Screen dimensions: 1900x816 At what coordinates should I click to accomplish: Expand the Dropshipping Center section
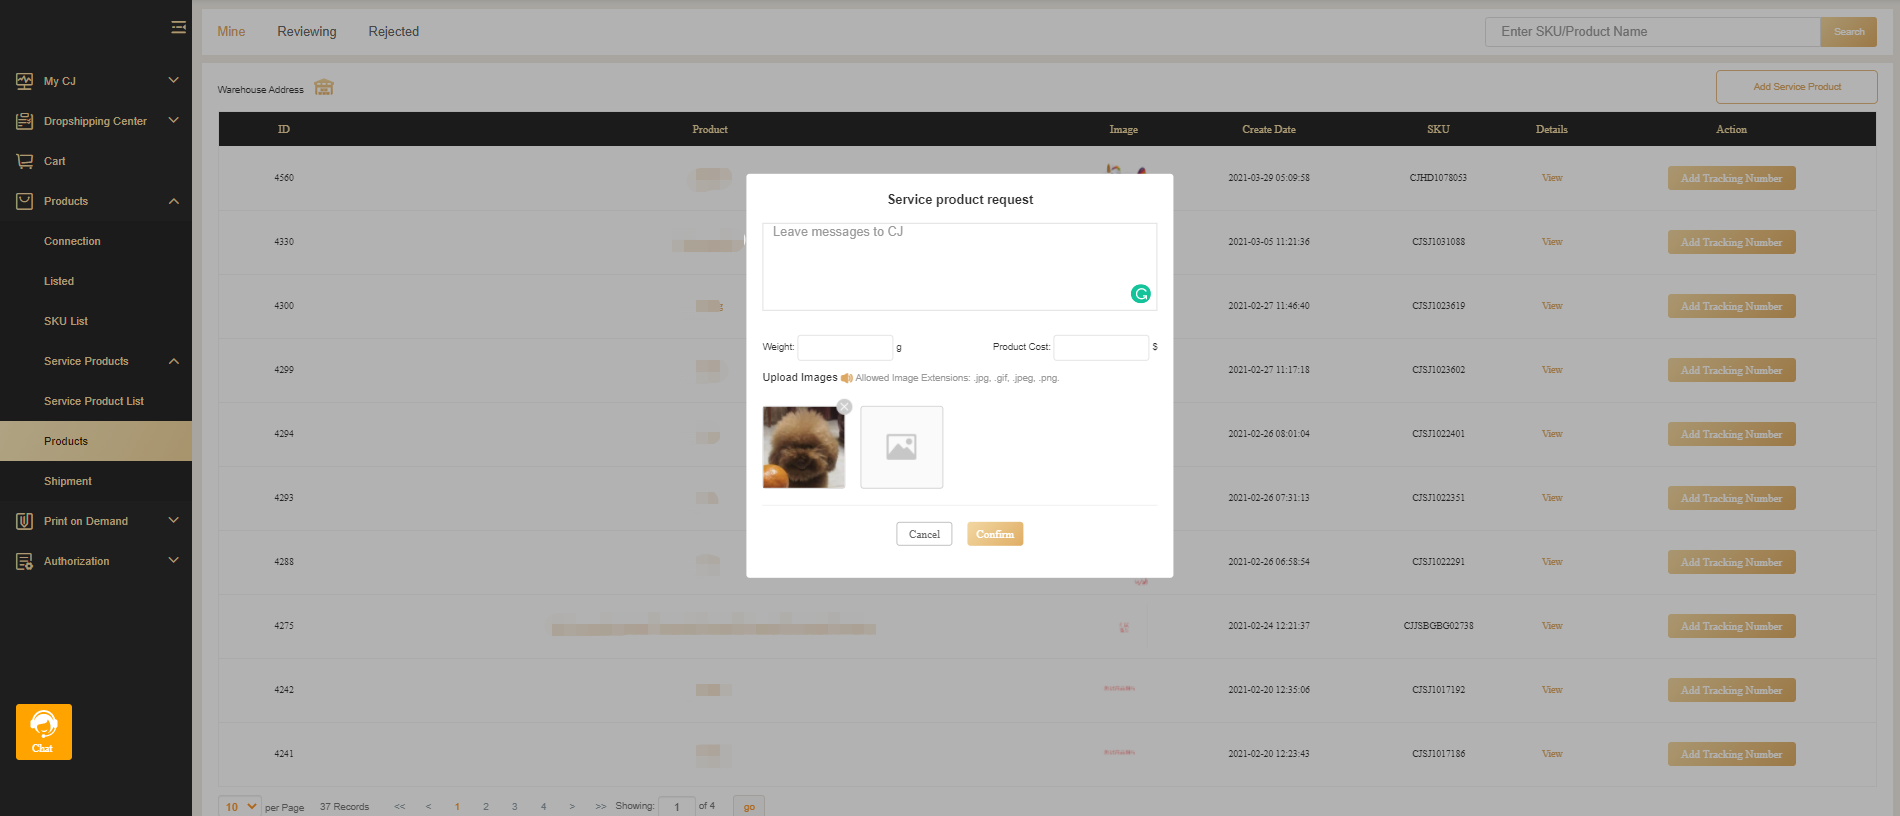pos(173,121)
